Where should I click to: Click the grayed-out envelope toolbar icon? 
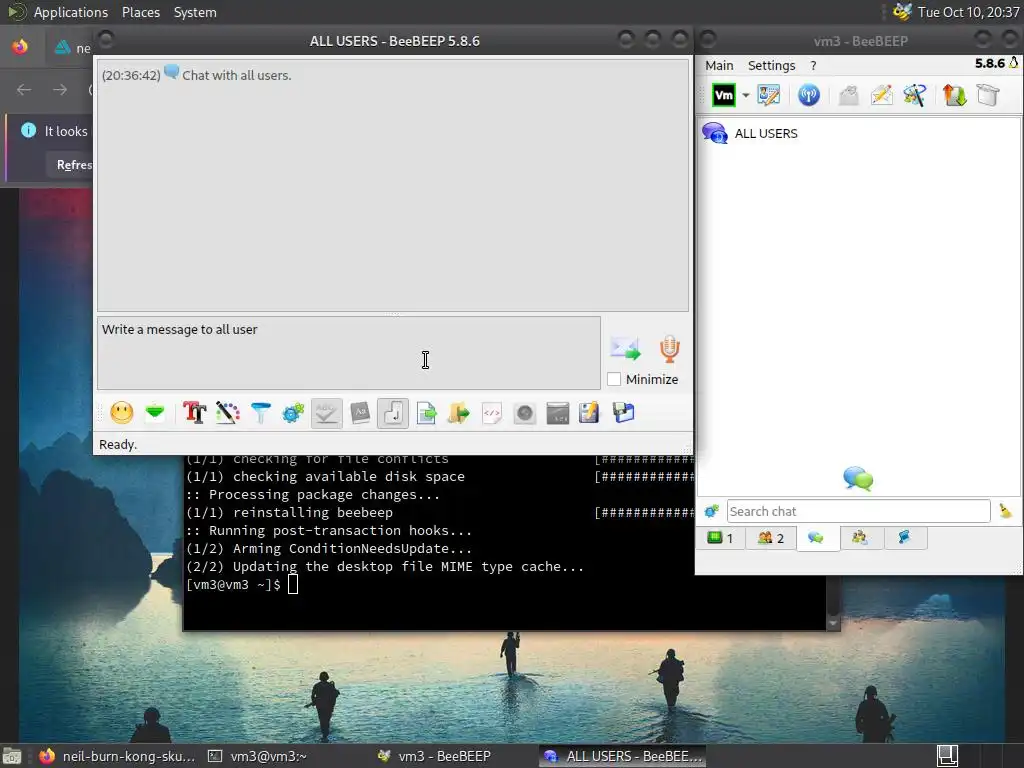tap(848, 95)
